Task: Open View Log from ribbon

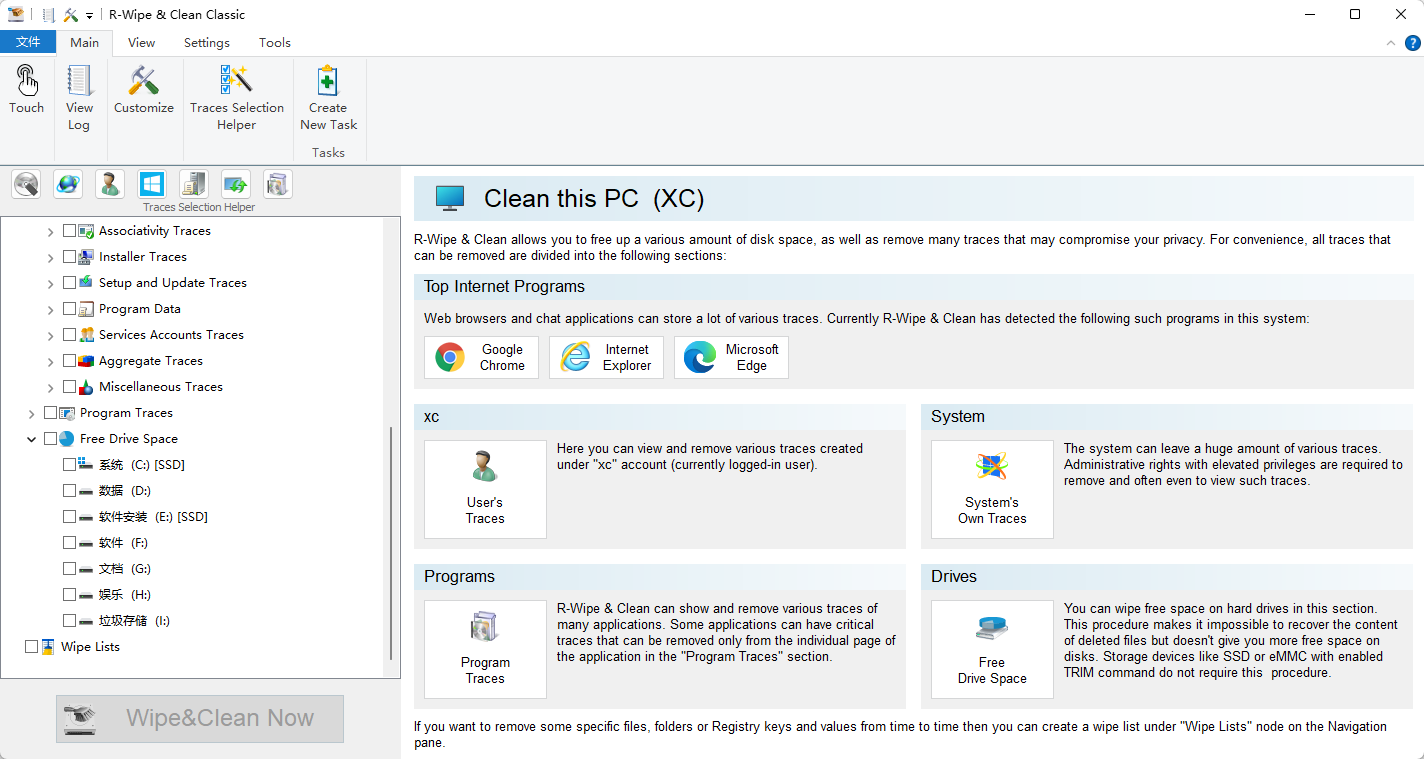Action: (79, 98)
